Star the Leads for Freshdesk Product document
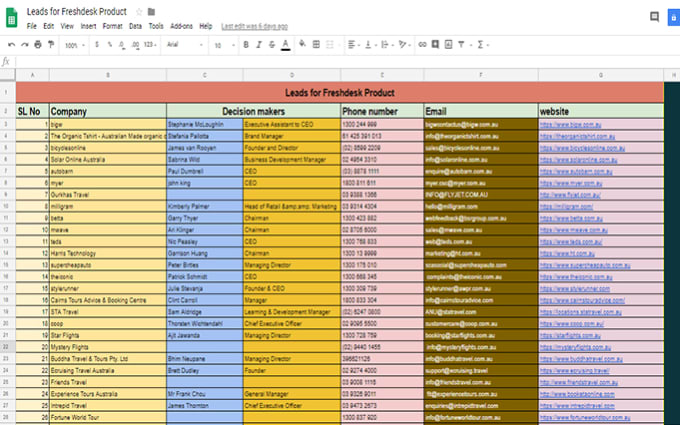The height and width of the screenshot is (425, 680). click(x=139, y=12)
